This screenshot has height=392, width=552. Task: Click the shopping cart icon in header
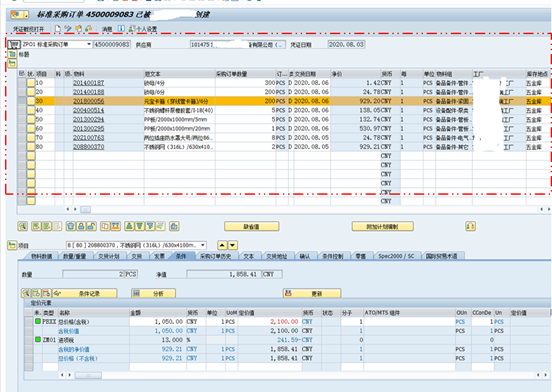[14, 45]
